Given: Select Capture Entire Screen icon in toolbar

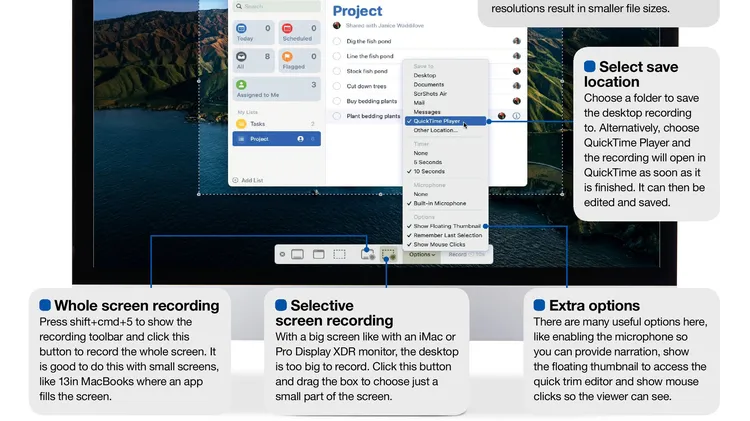Looking at the screenshot, I should [298, 255].
